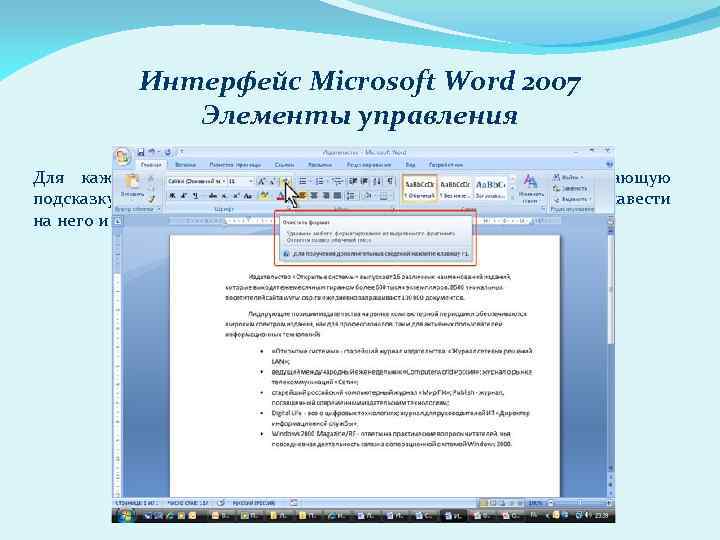Screen dimensions: 720x540
Task: Click the Windows Start orb
Action: 124,516
